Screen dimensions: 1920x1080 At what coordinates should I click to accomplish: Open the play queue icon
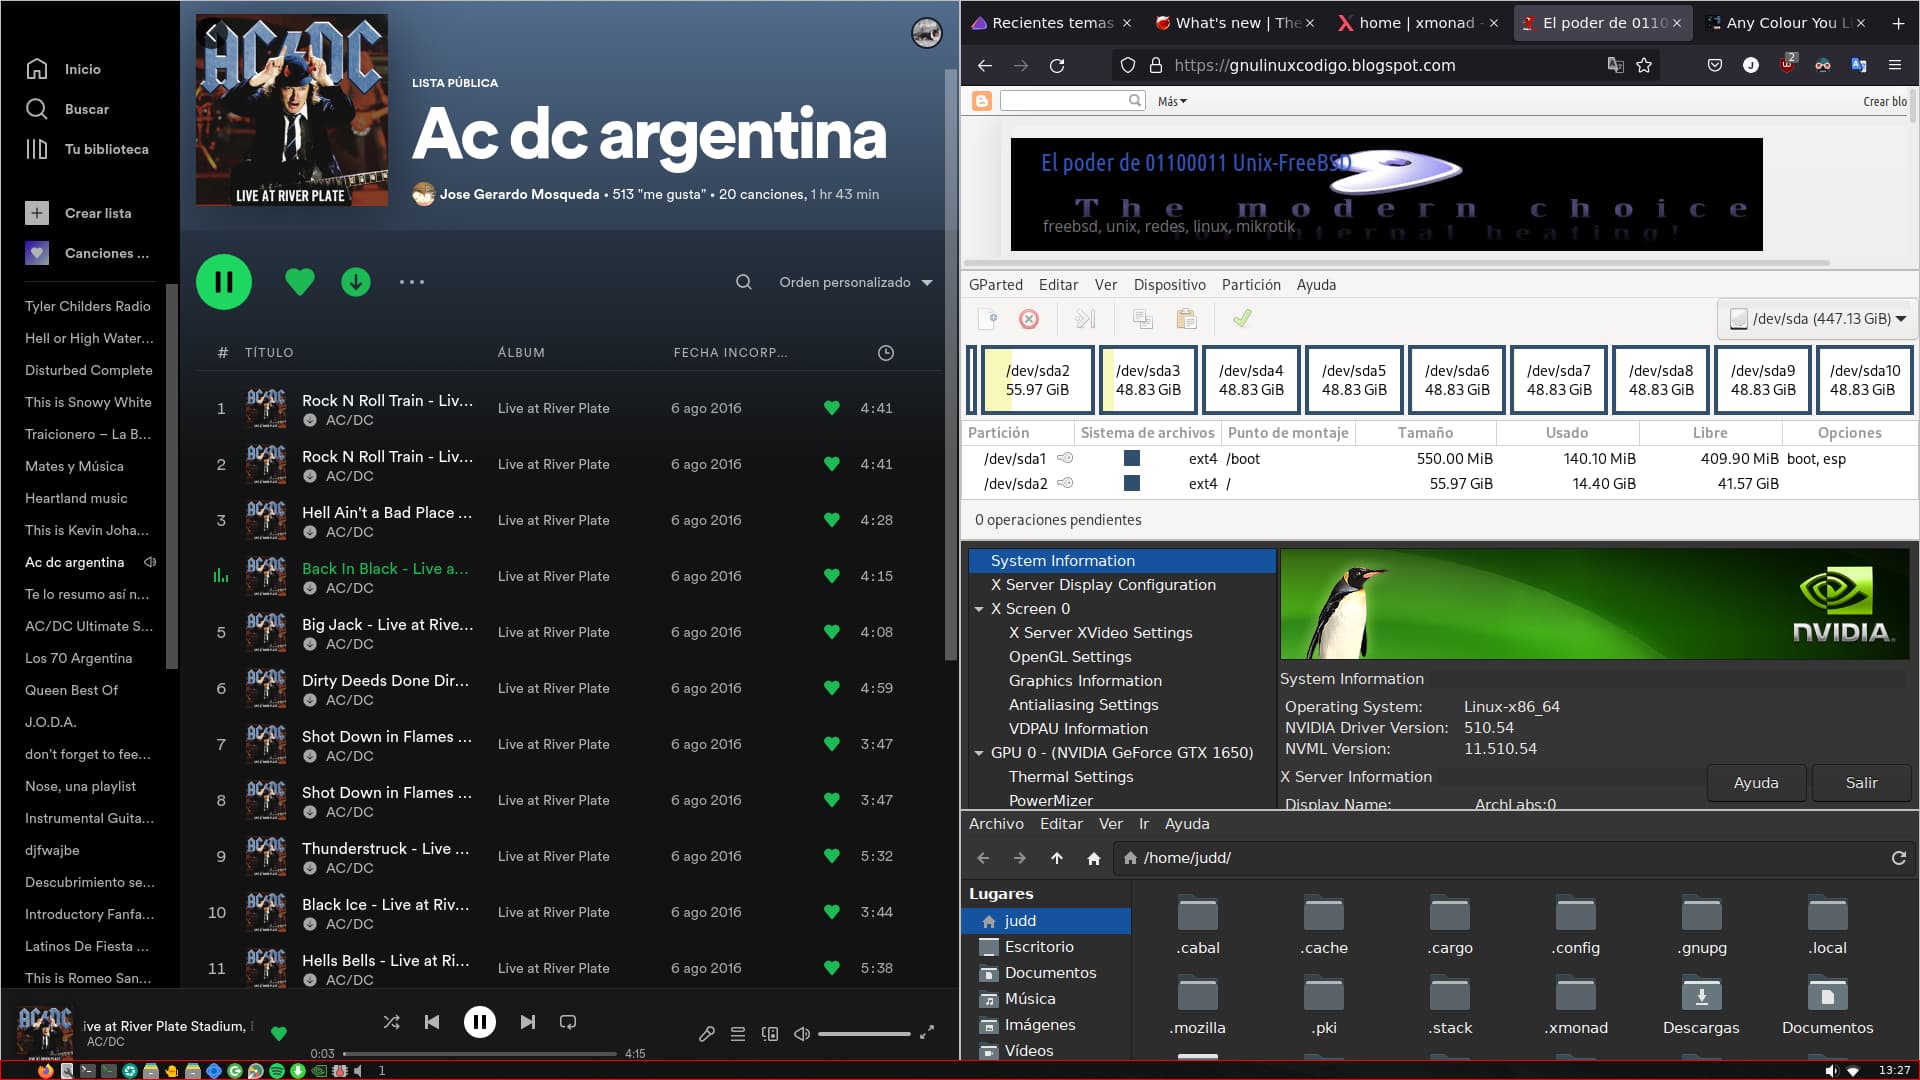(738, 1034)
